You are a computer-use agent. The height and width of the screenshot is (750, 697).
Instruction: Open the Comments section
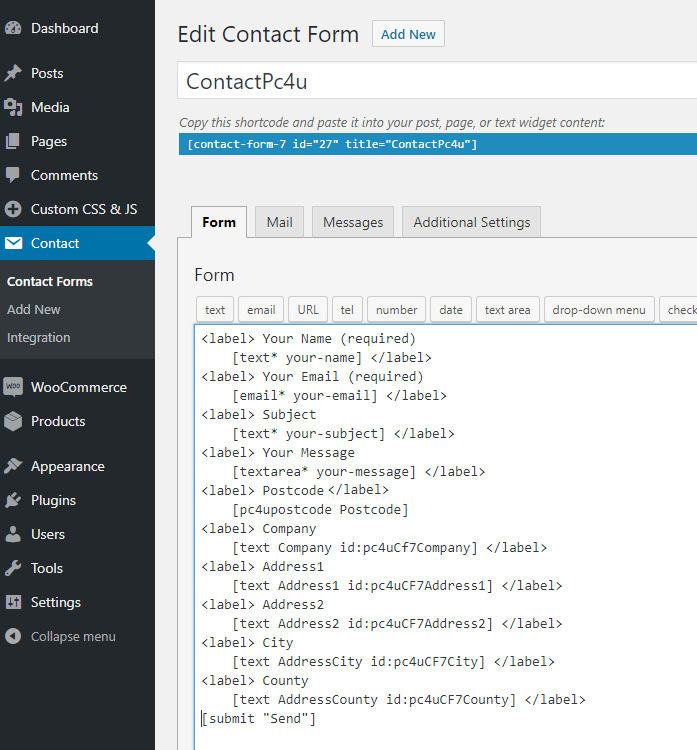tap(64, 175)
